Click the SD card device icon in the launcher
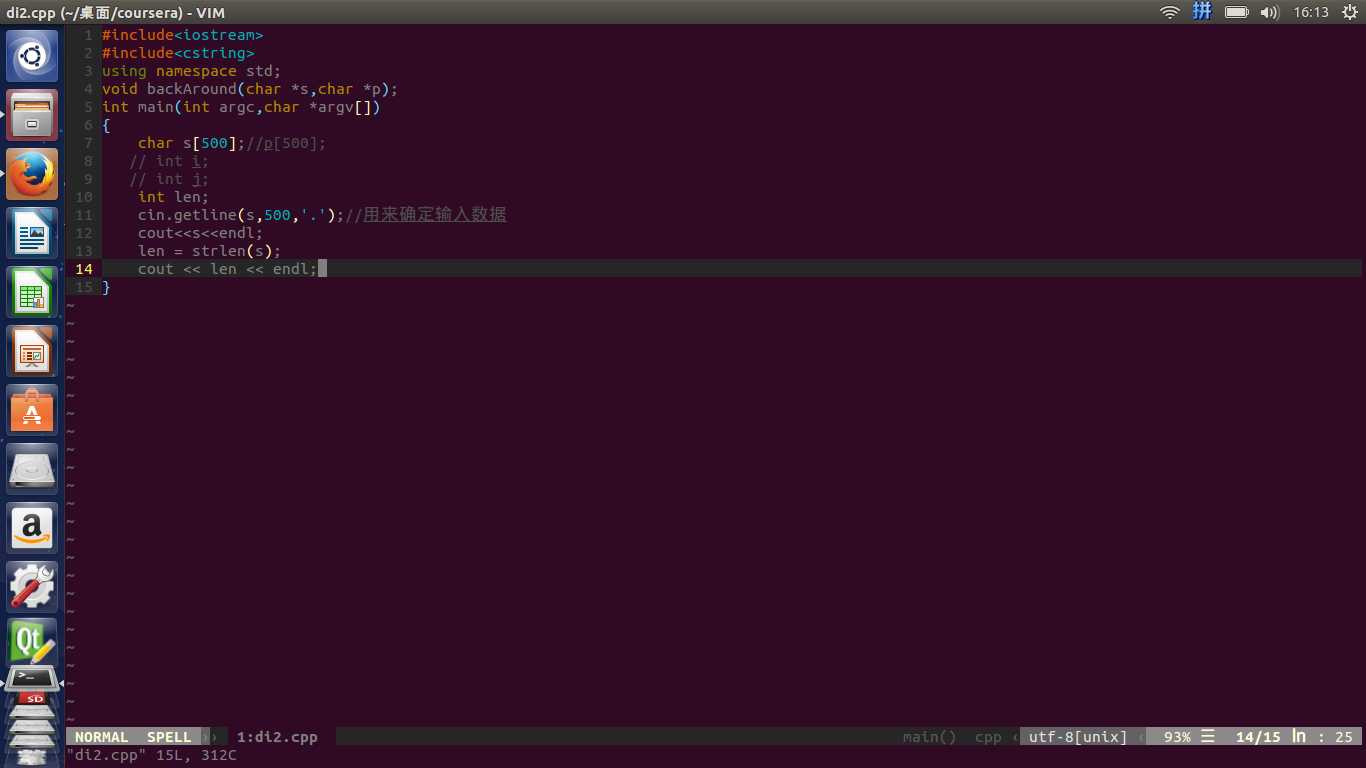The image size is (1366, 768). (34, 699)
